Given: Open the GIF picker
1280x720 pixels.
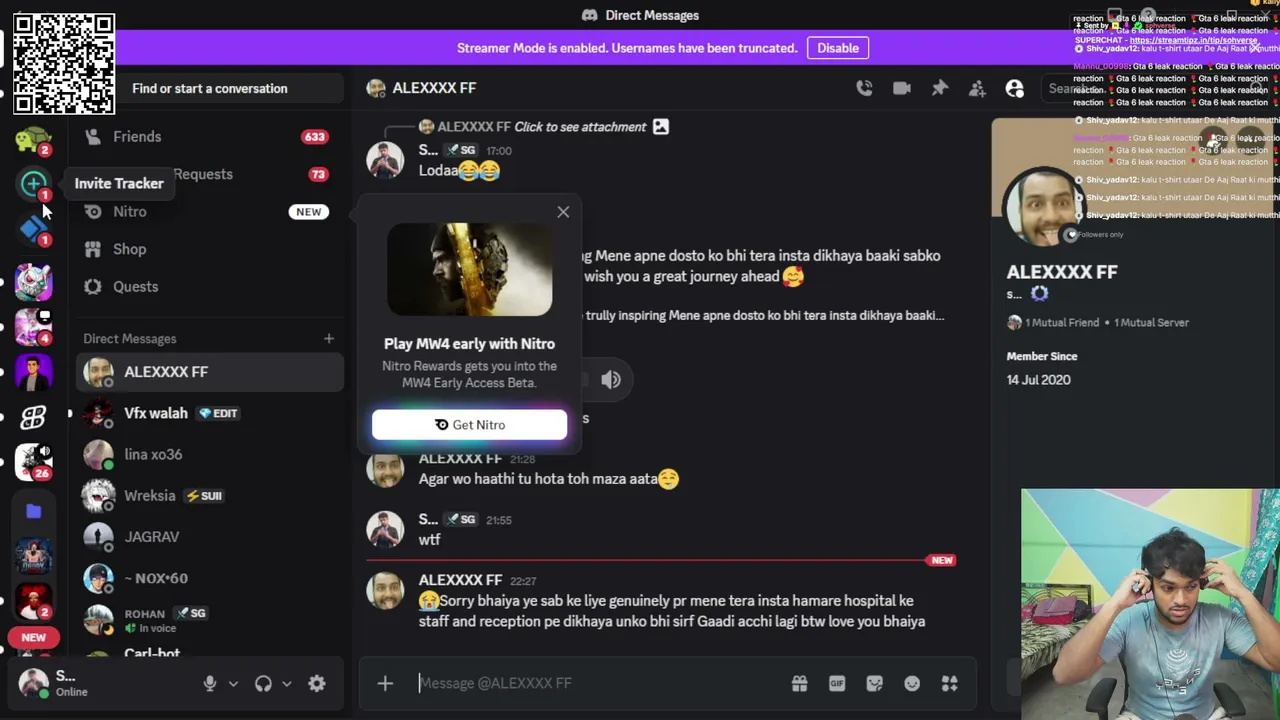Looking at the screenshot, I should (x=837, y=684).
